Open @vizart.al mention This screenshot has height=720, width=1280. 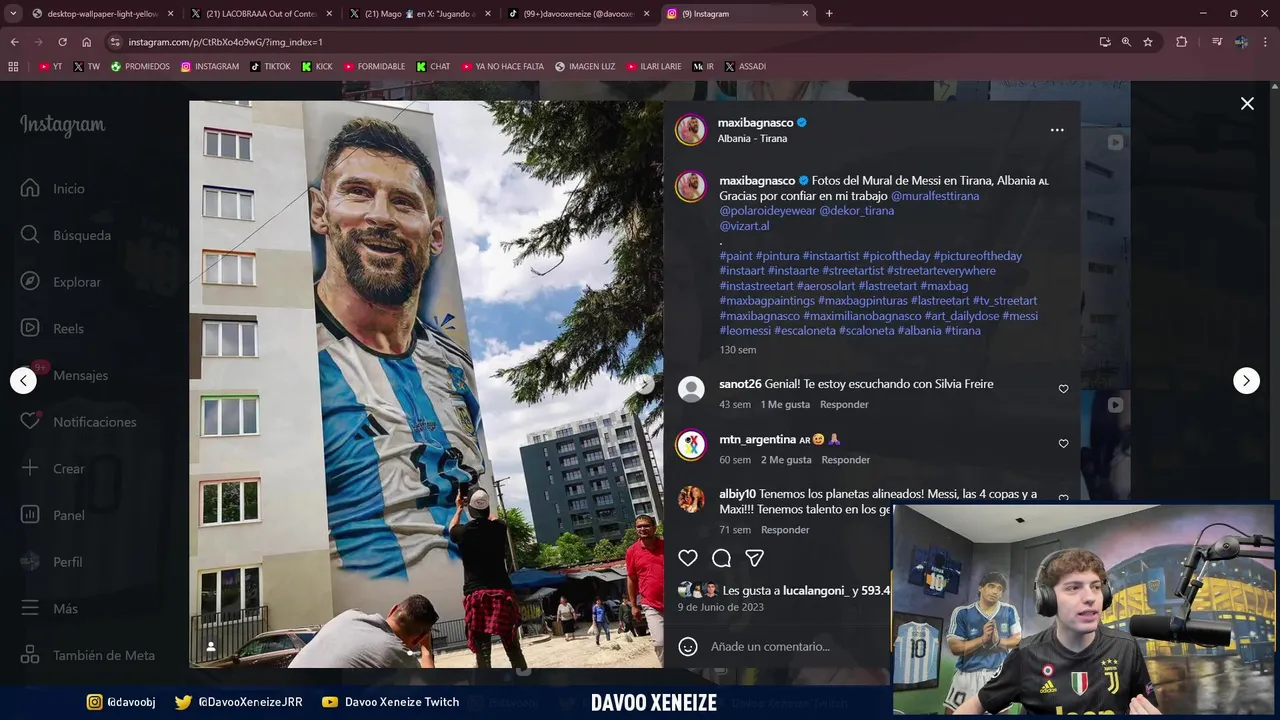(744, 226)
